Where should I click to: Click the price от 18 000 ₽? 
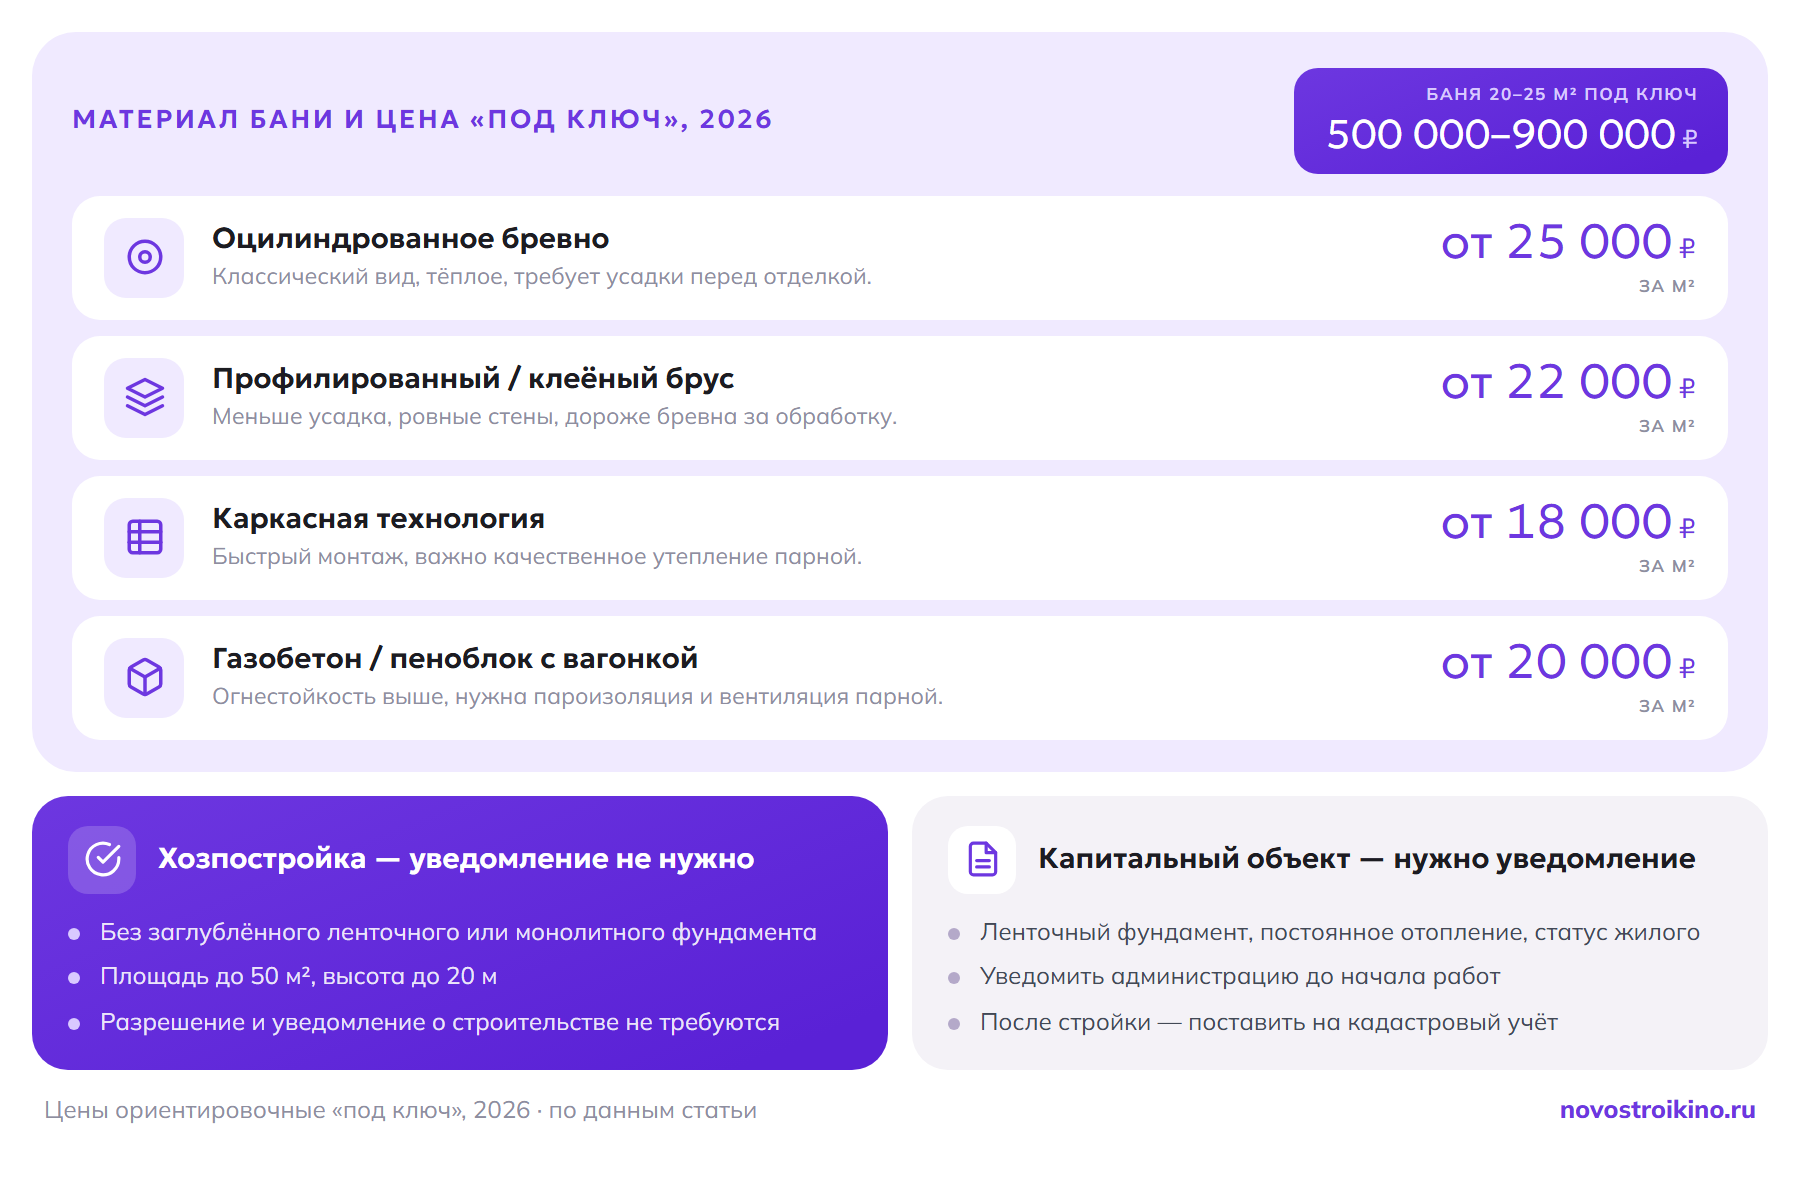1568,523
